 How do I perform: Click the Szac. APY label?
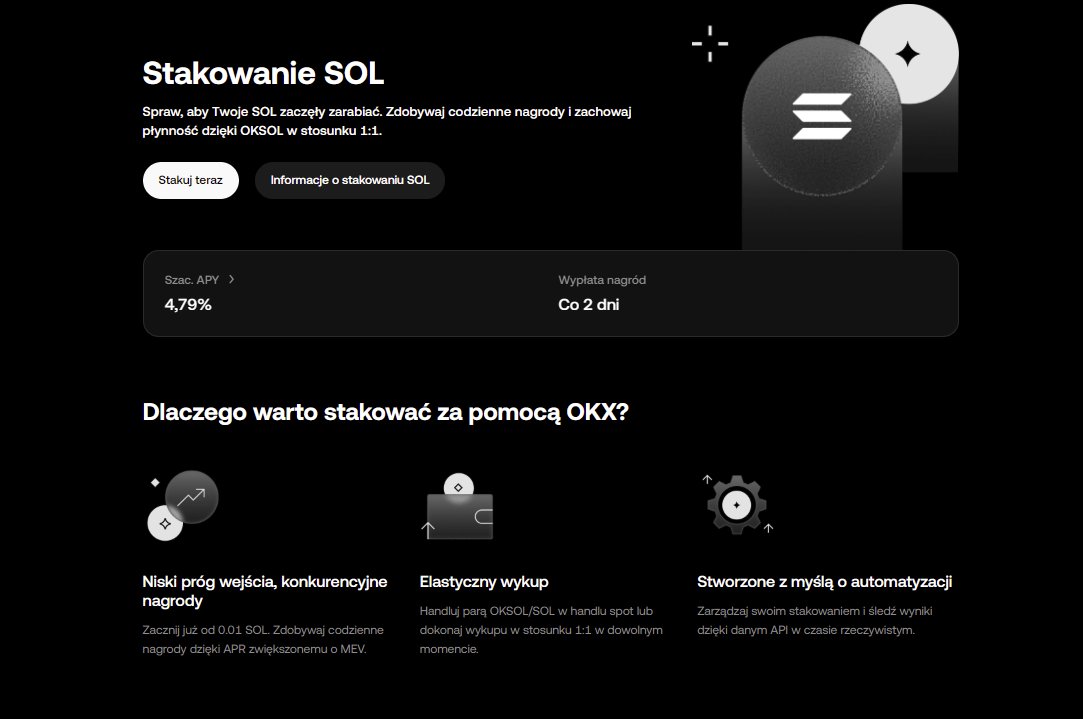point(191,280)
